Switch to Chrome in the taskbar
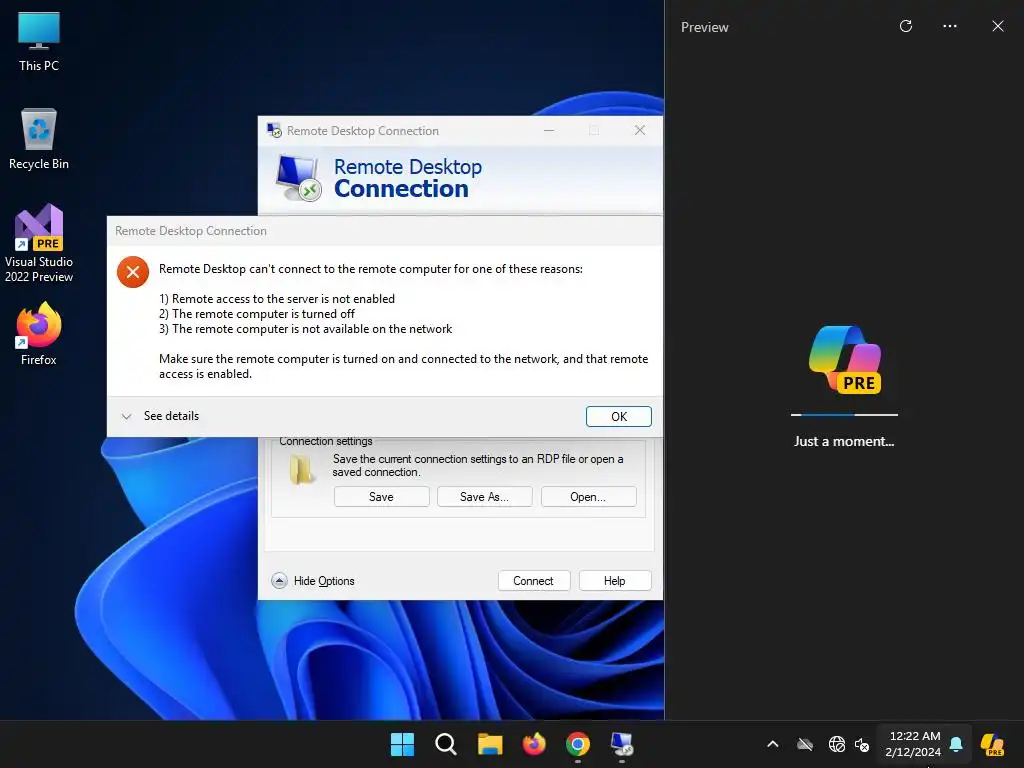This screenshot has height=768, width=1024. pos(578,744)
